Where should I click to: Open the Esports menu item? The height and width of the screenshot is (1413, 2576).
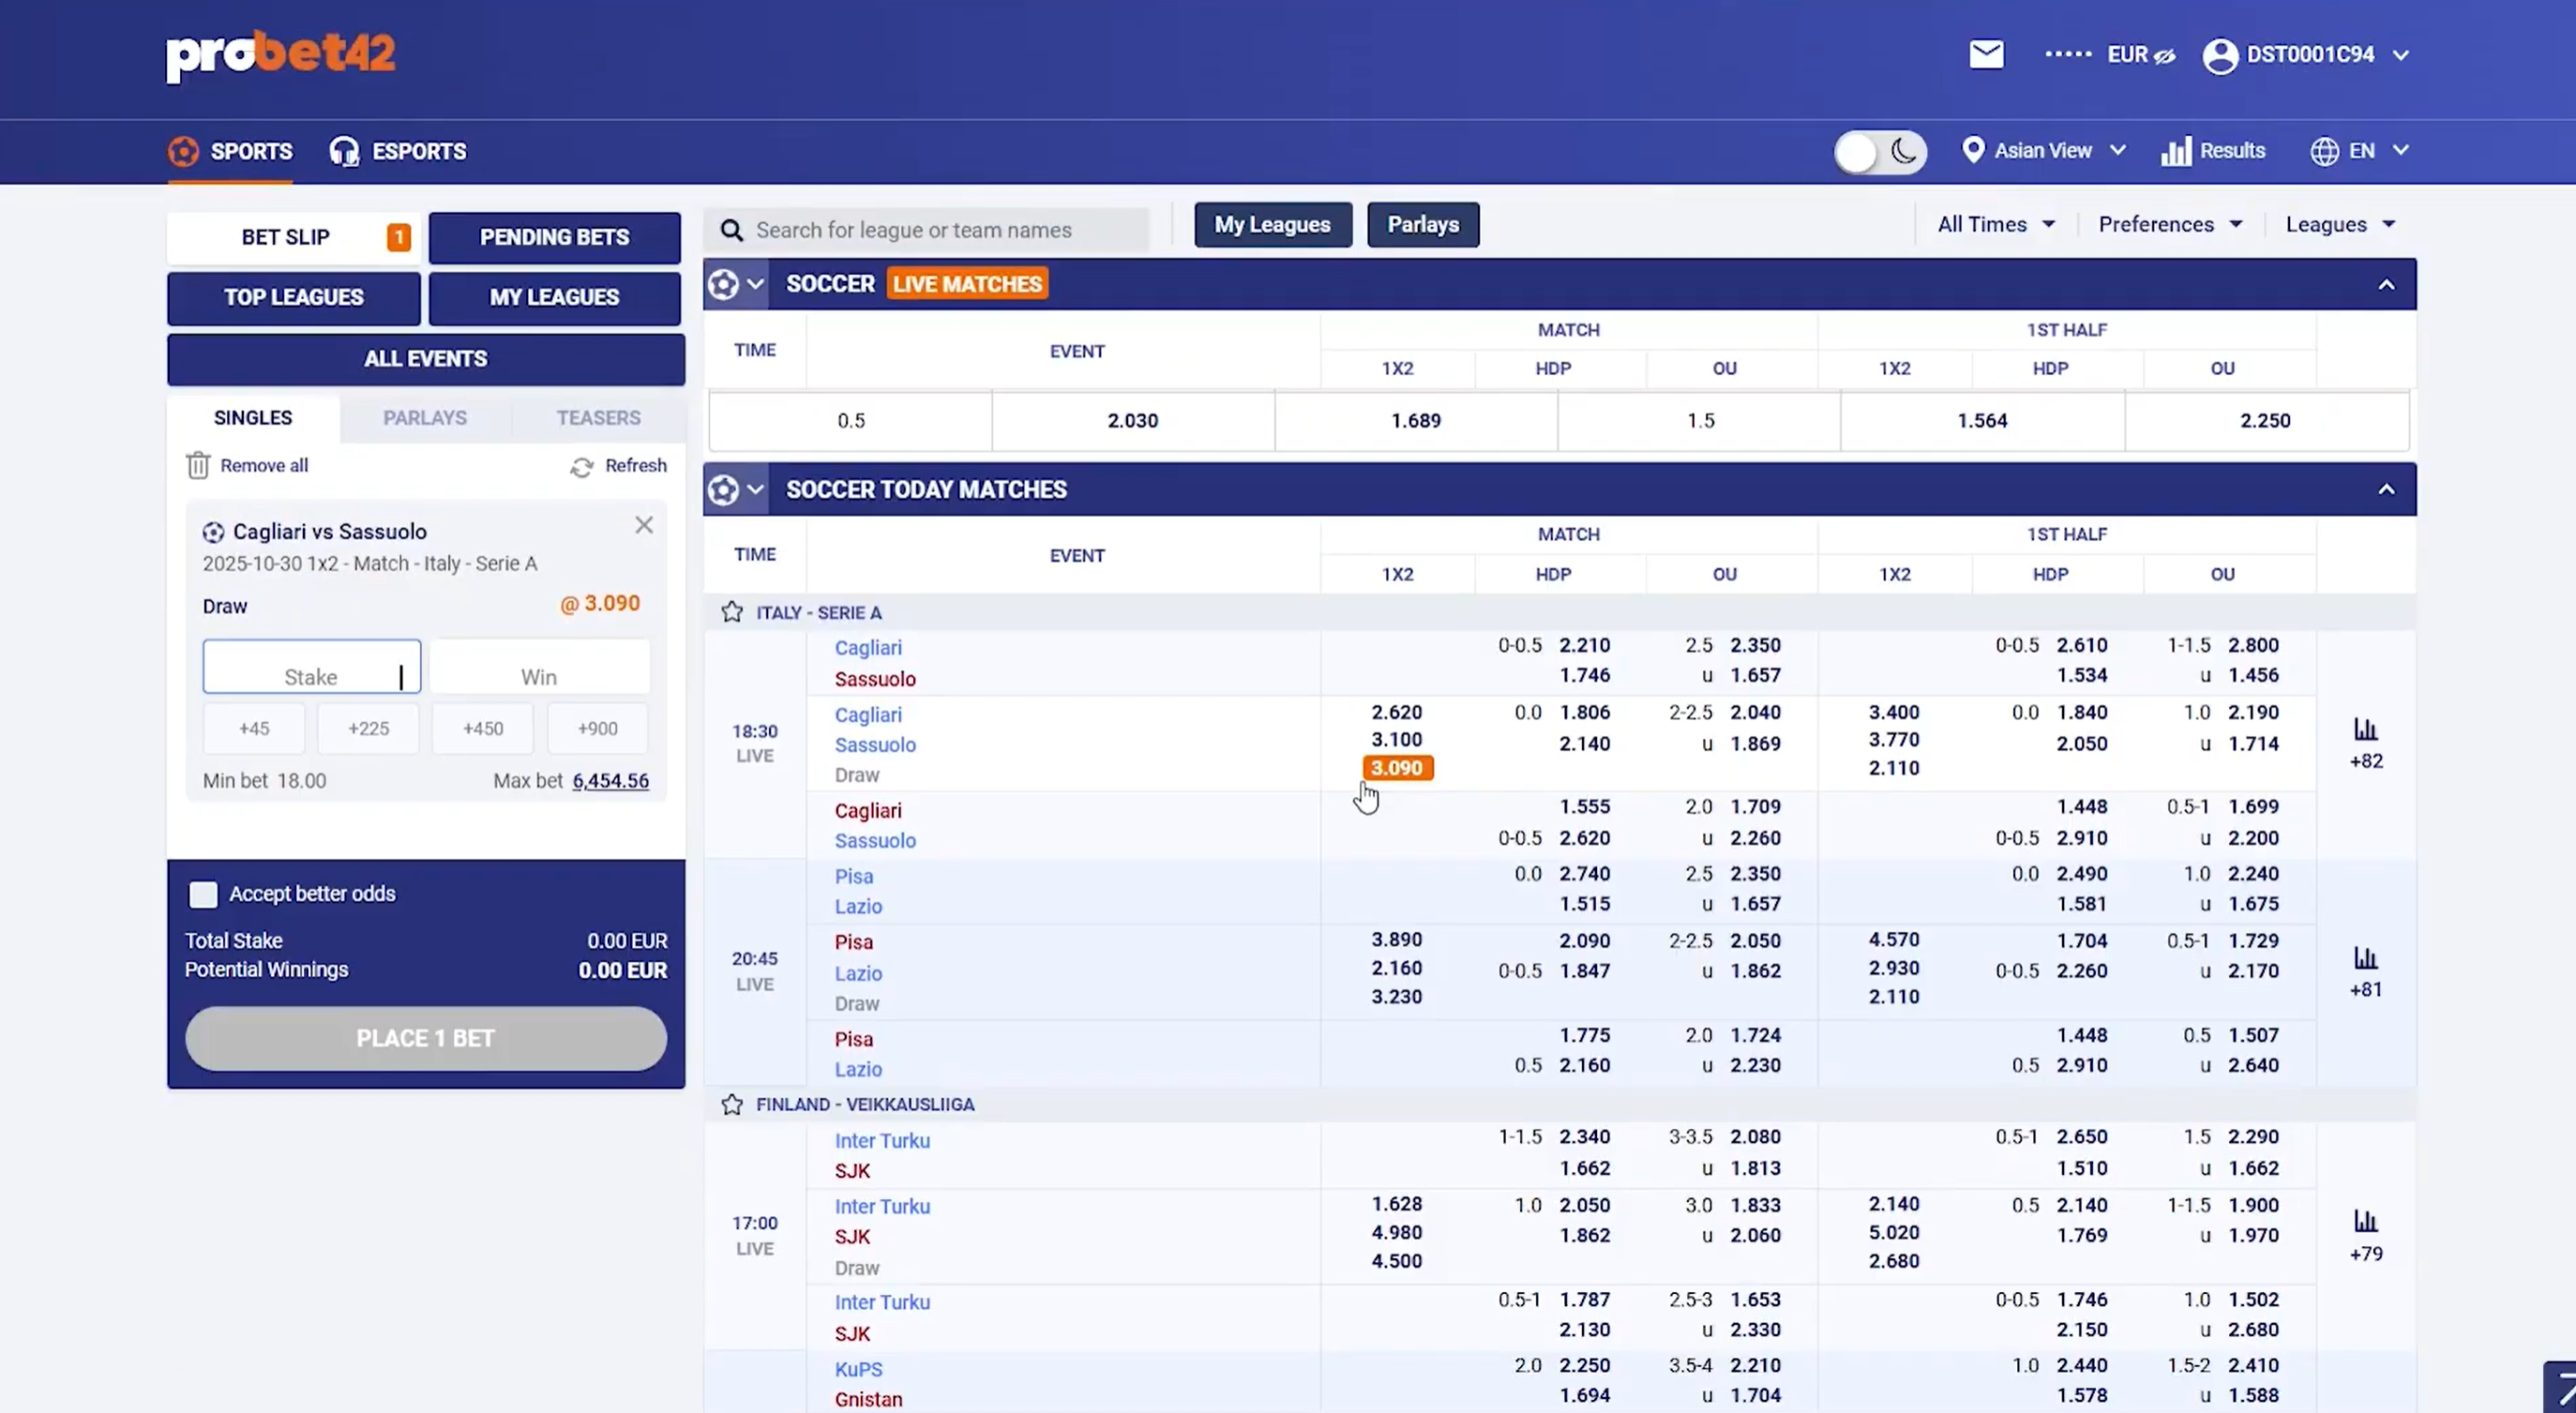tap(399, 152)
